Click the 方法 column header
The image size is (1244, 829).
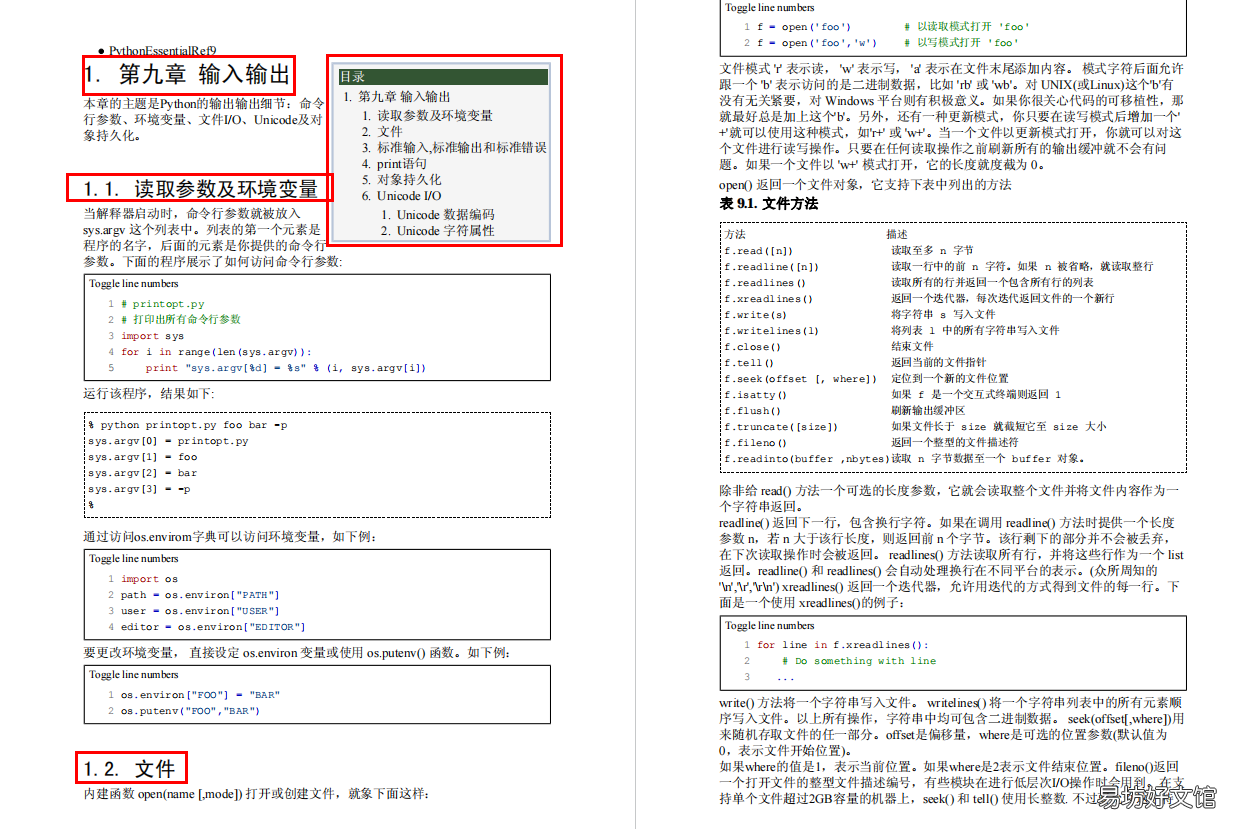(734, 234)
